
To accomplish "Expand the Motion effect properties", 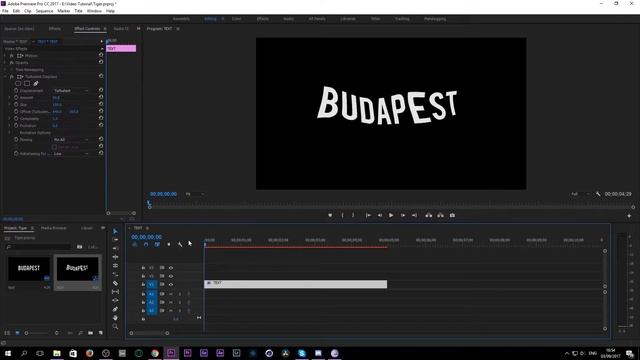I will point(5,56).
